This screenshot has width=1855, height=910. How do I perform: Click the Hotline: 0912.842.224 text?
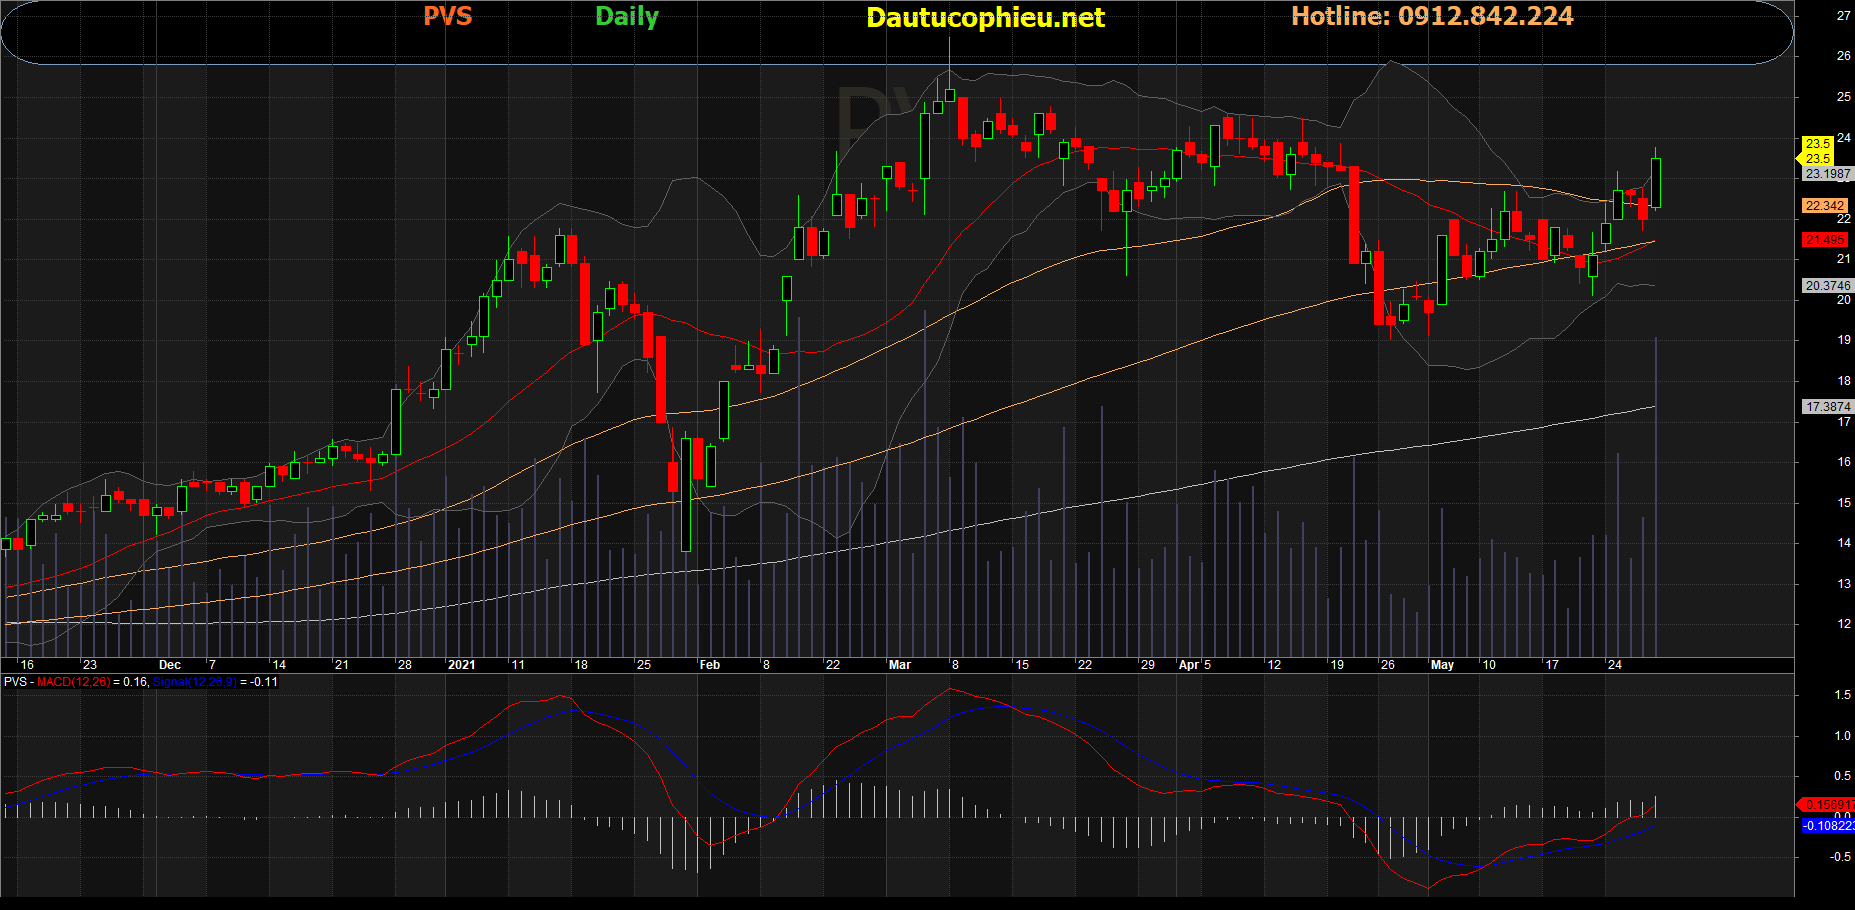coord(1432,16)
